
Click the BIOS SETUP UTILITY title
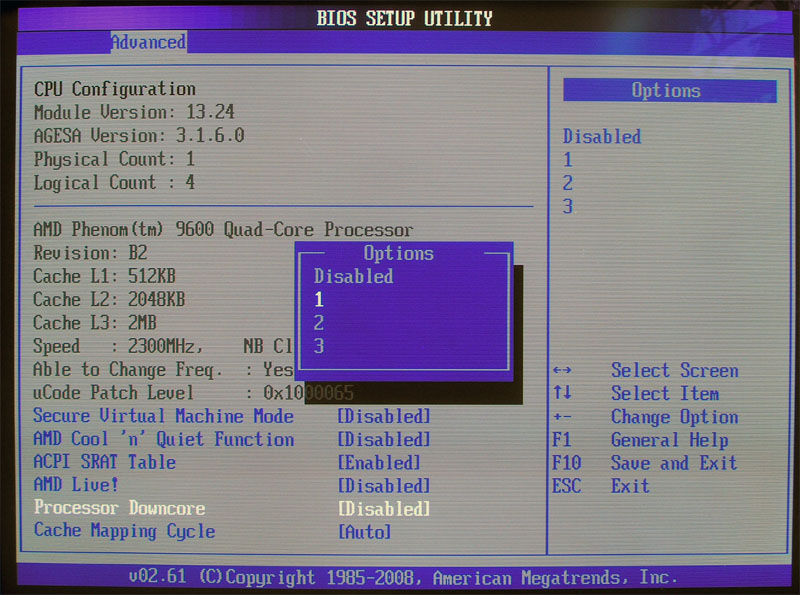[405, 18]
